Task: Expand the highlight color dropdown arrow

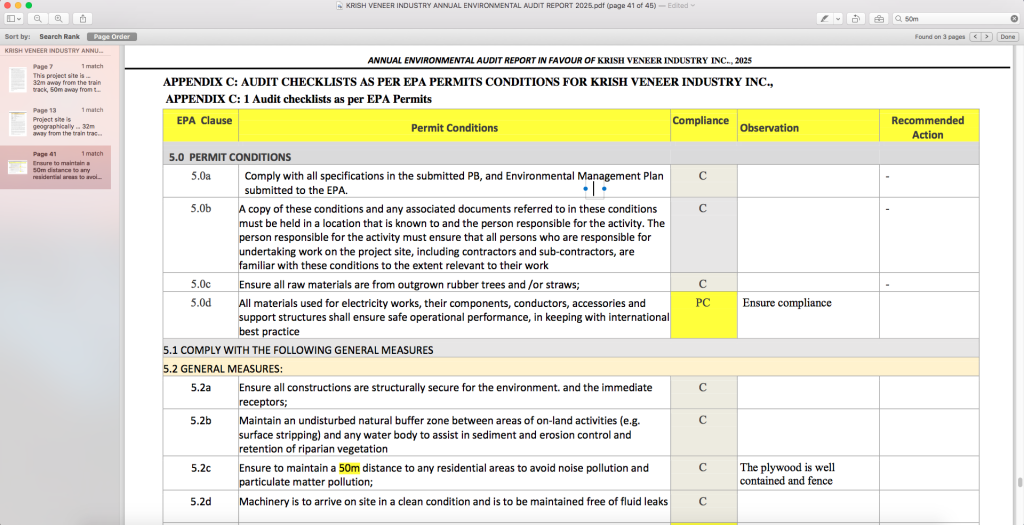Action: 838,19
